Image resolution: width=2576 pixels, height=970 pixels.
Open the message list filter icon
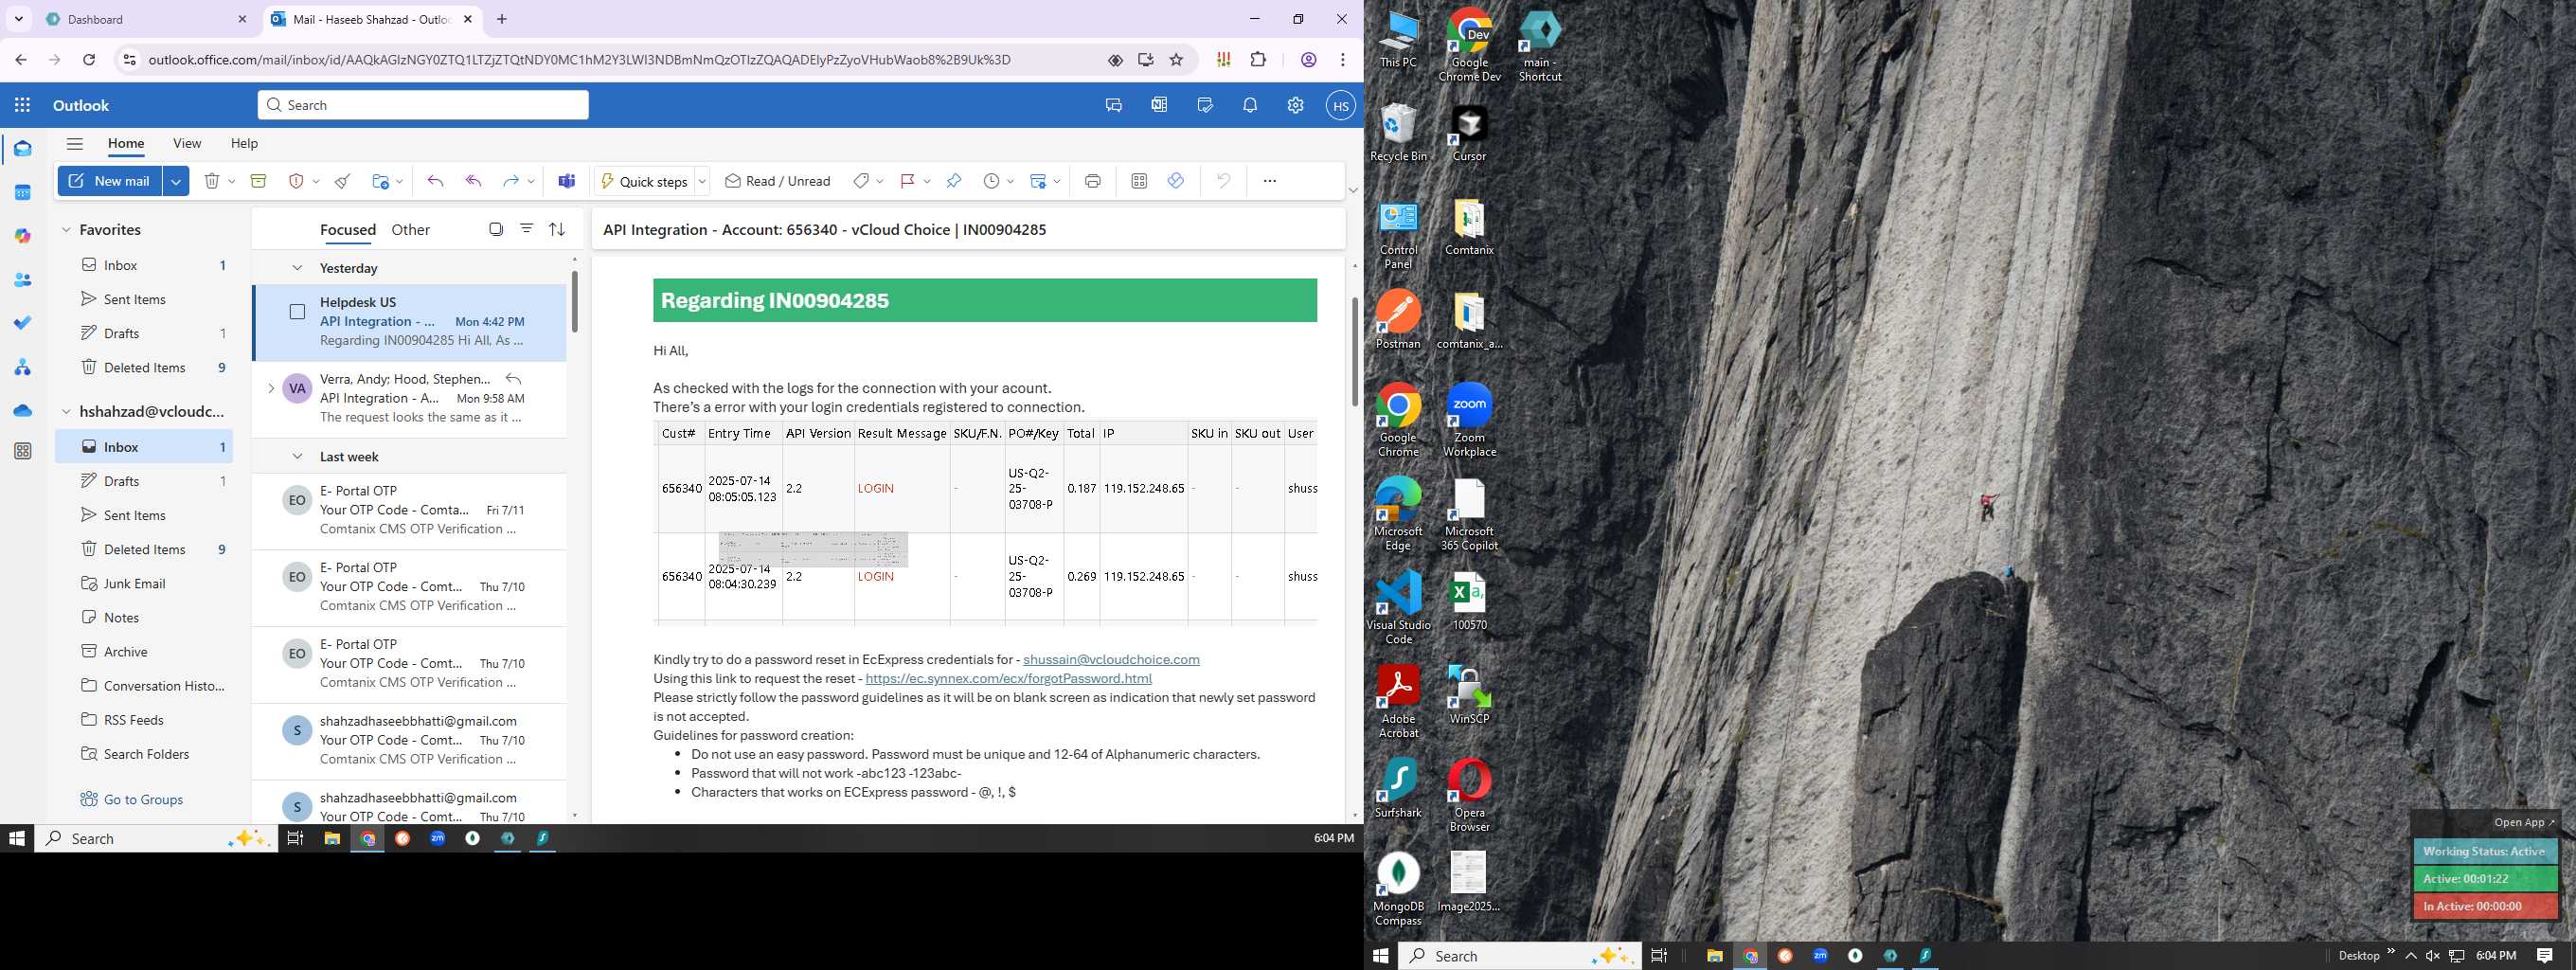tap(526, 229)
